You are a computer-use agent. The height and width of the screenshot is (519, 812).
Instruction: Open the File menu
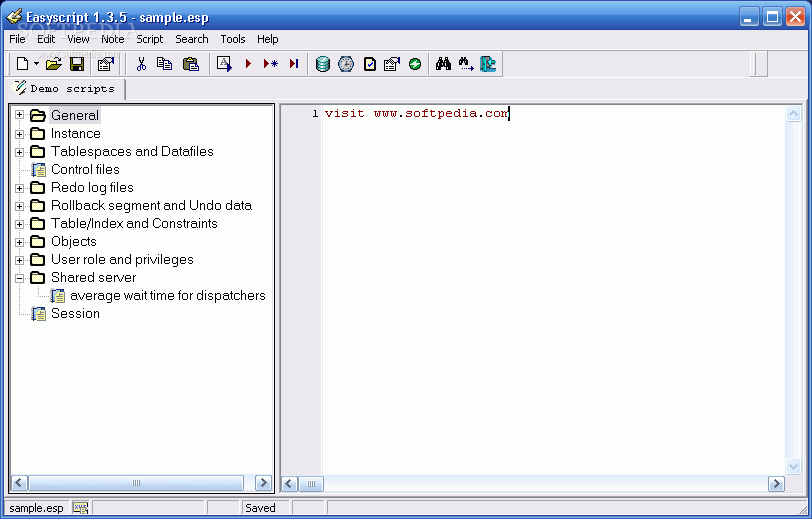(18, 39)
